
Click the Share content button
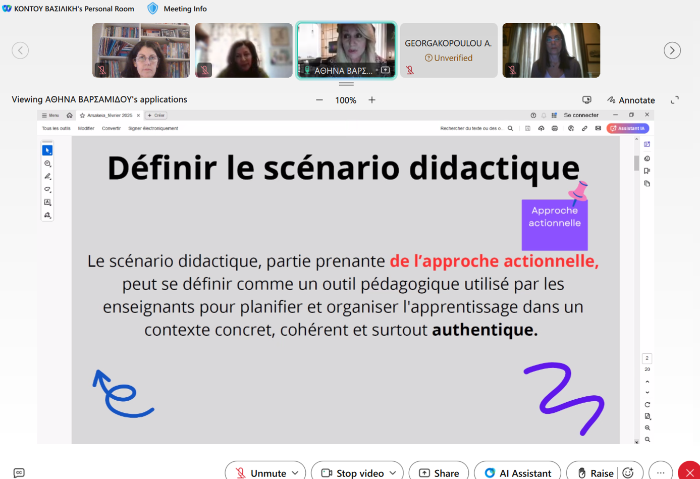coord(437,473)
